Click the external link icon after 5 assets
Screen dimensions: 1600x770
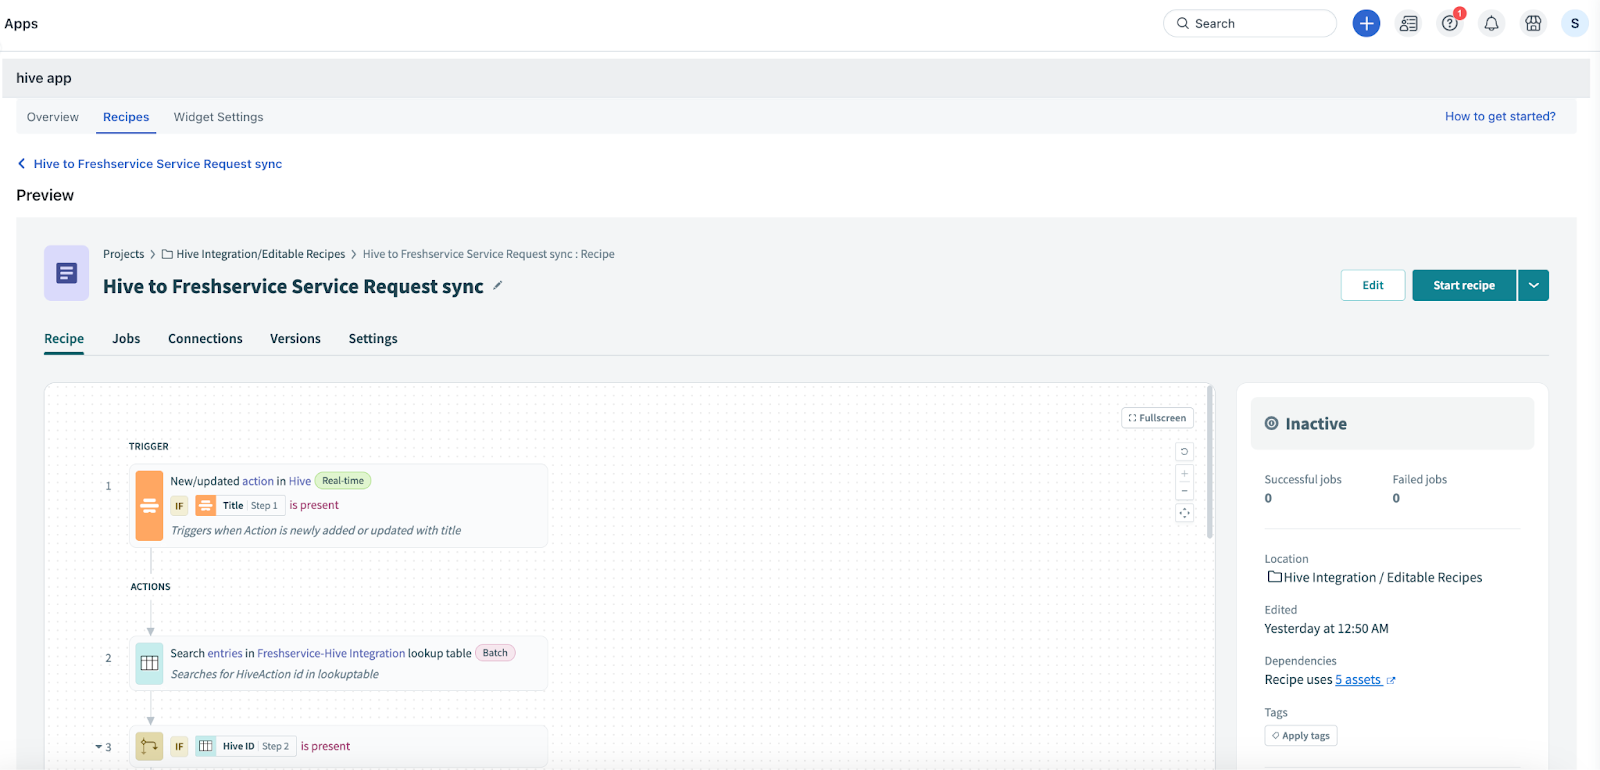[1391, 681]
